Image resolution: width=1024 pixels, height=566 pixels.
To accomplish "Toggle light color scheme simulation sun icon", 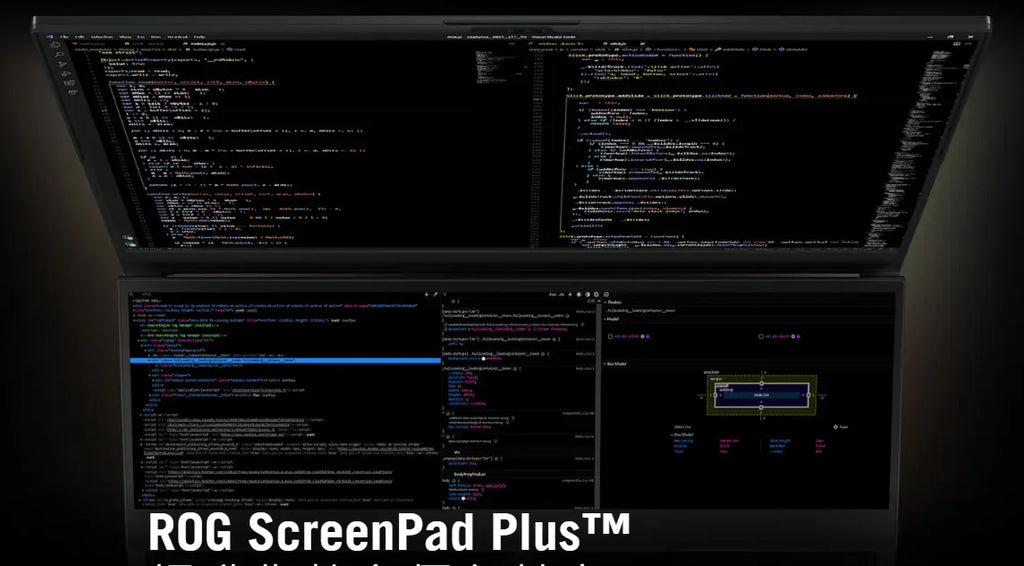I will 579,294.
